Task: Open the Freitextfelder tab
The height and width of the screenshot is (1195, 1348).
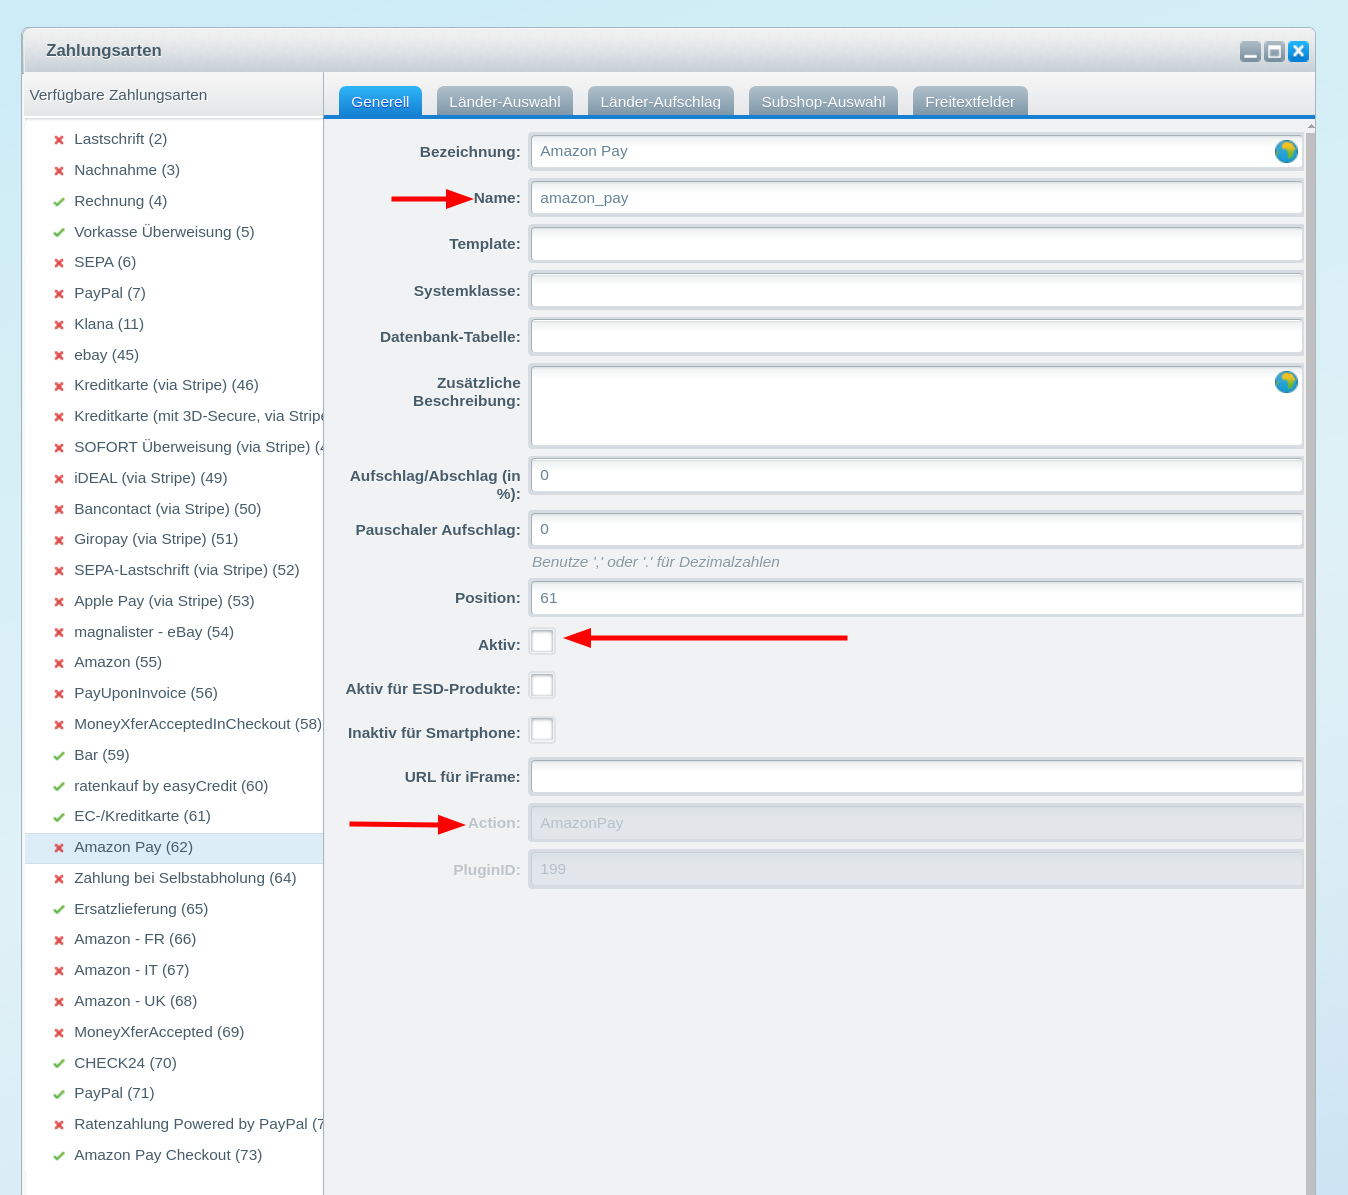Action: pos(969,102)
